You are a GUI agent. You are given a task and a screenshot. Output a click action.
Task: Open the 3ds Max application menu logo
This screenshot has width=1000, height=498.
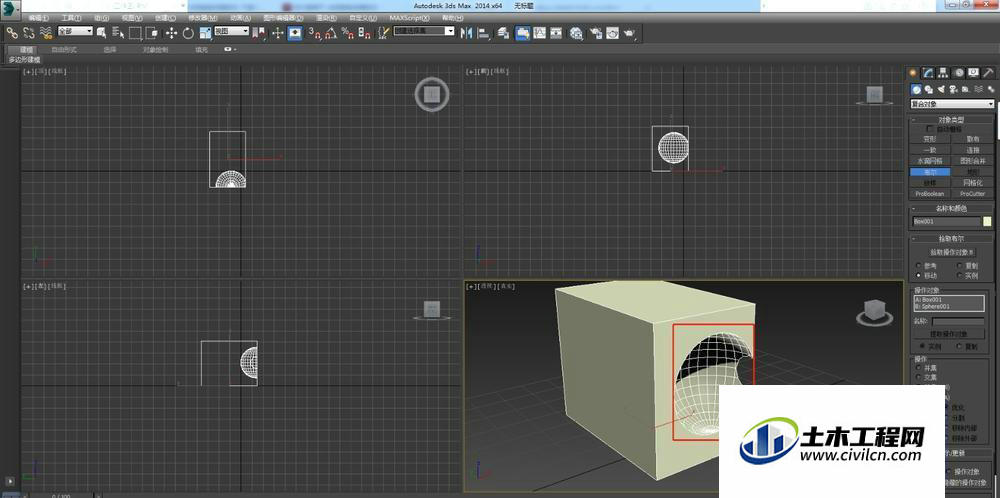(10, 11)
